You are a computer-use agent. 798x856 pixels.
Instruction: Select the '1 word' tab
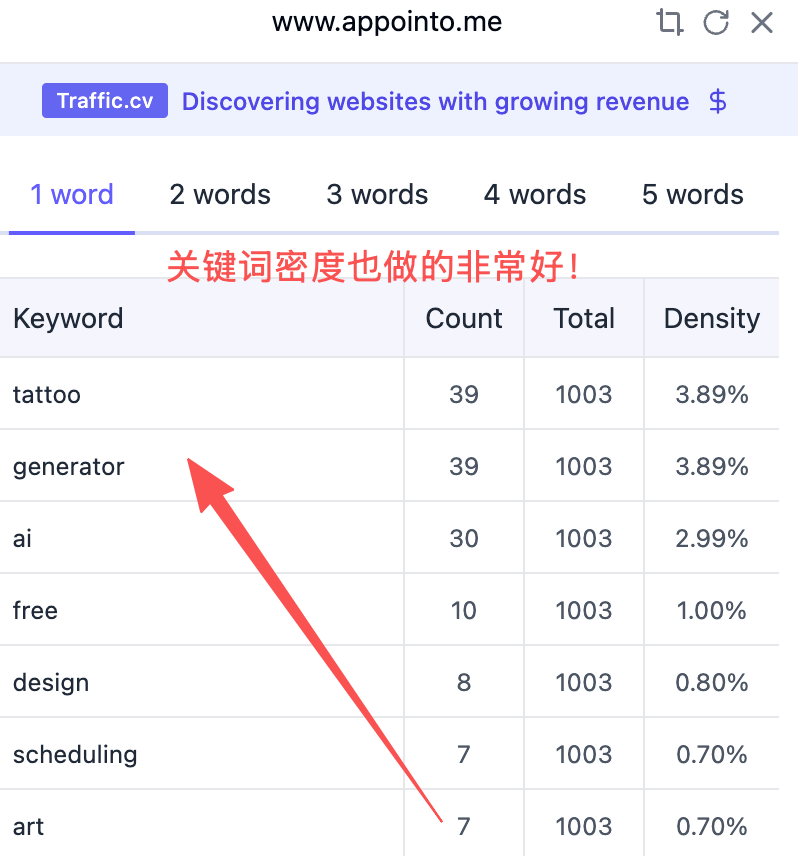pyautogui.click(x=72, y=194)
